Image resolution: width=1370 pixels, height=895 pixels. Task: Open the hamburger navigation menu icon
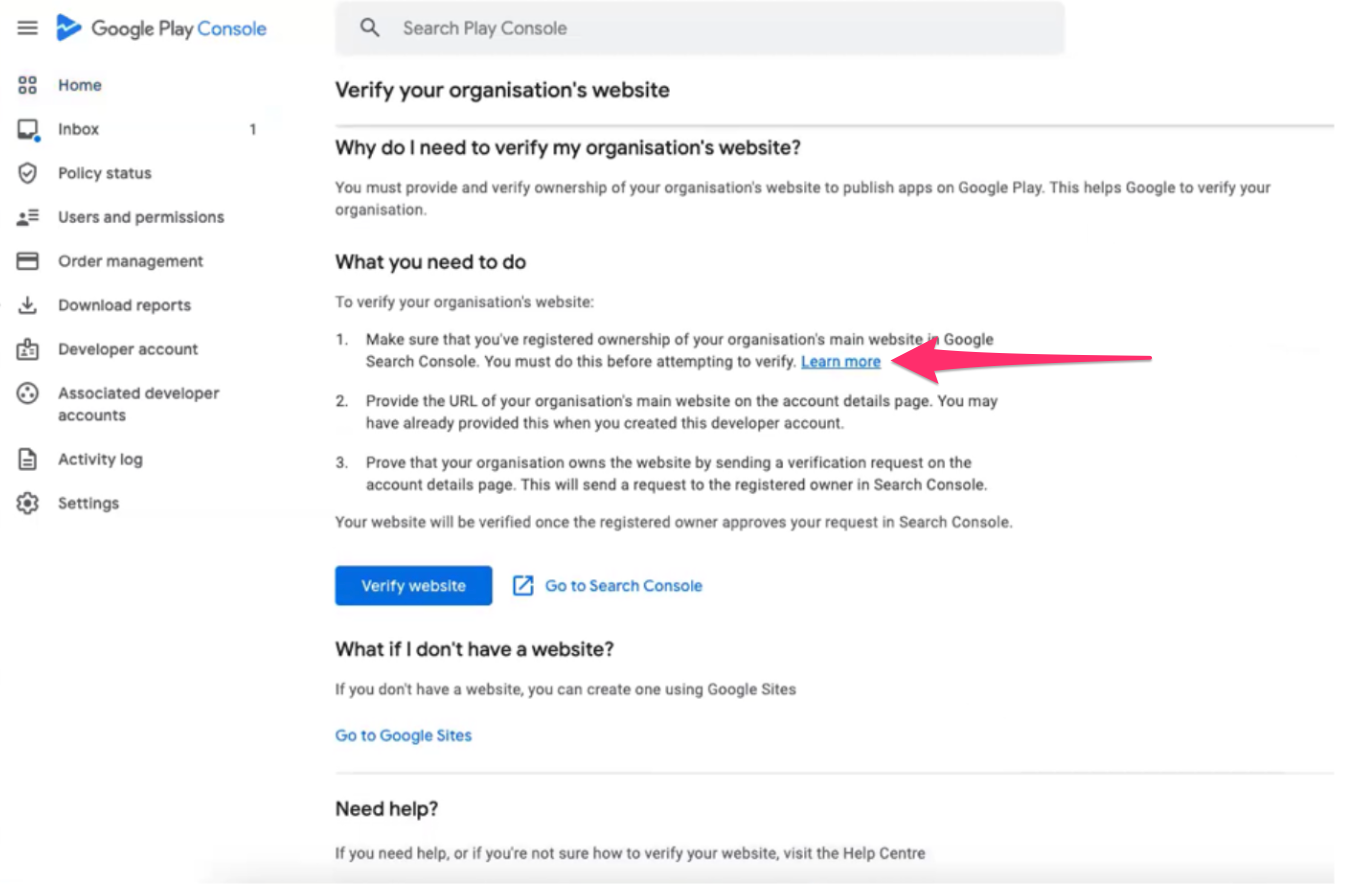(28, 28)
